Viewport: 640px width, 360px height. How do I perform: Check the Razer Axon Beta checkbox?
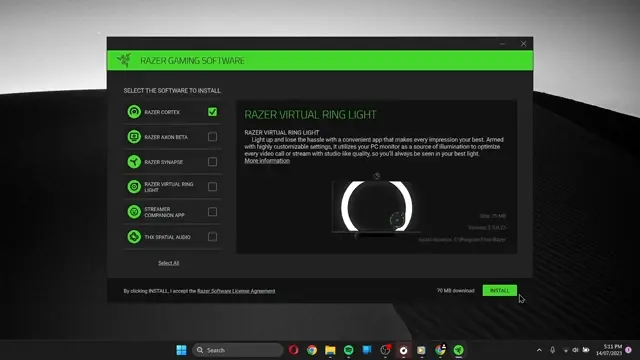coord(212,137)
